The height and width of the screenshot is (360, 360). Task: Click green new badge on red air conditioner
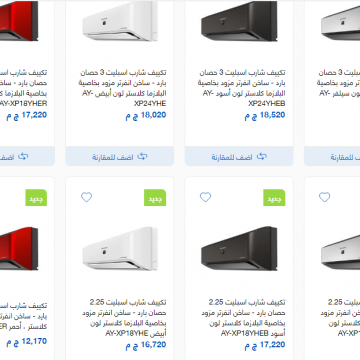tap(36, 198)
